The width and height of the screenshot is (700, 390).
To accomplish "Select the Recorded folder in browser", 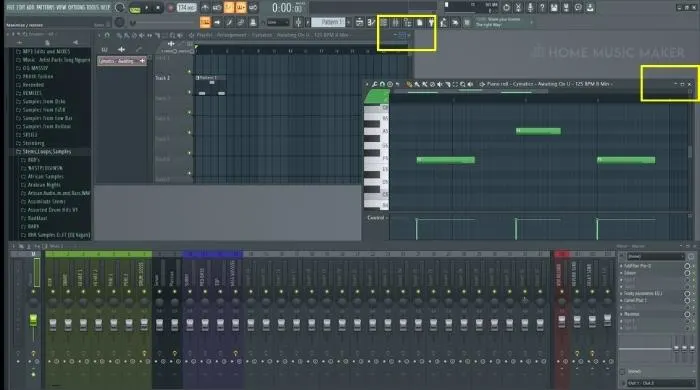I will 33,85.
